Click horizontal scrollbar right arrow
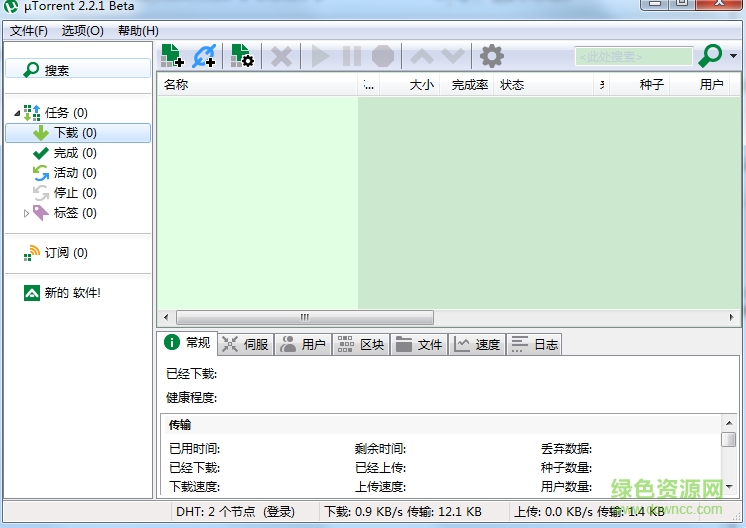 pyautogui.click(x=732, y=317)
